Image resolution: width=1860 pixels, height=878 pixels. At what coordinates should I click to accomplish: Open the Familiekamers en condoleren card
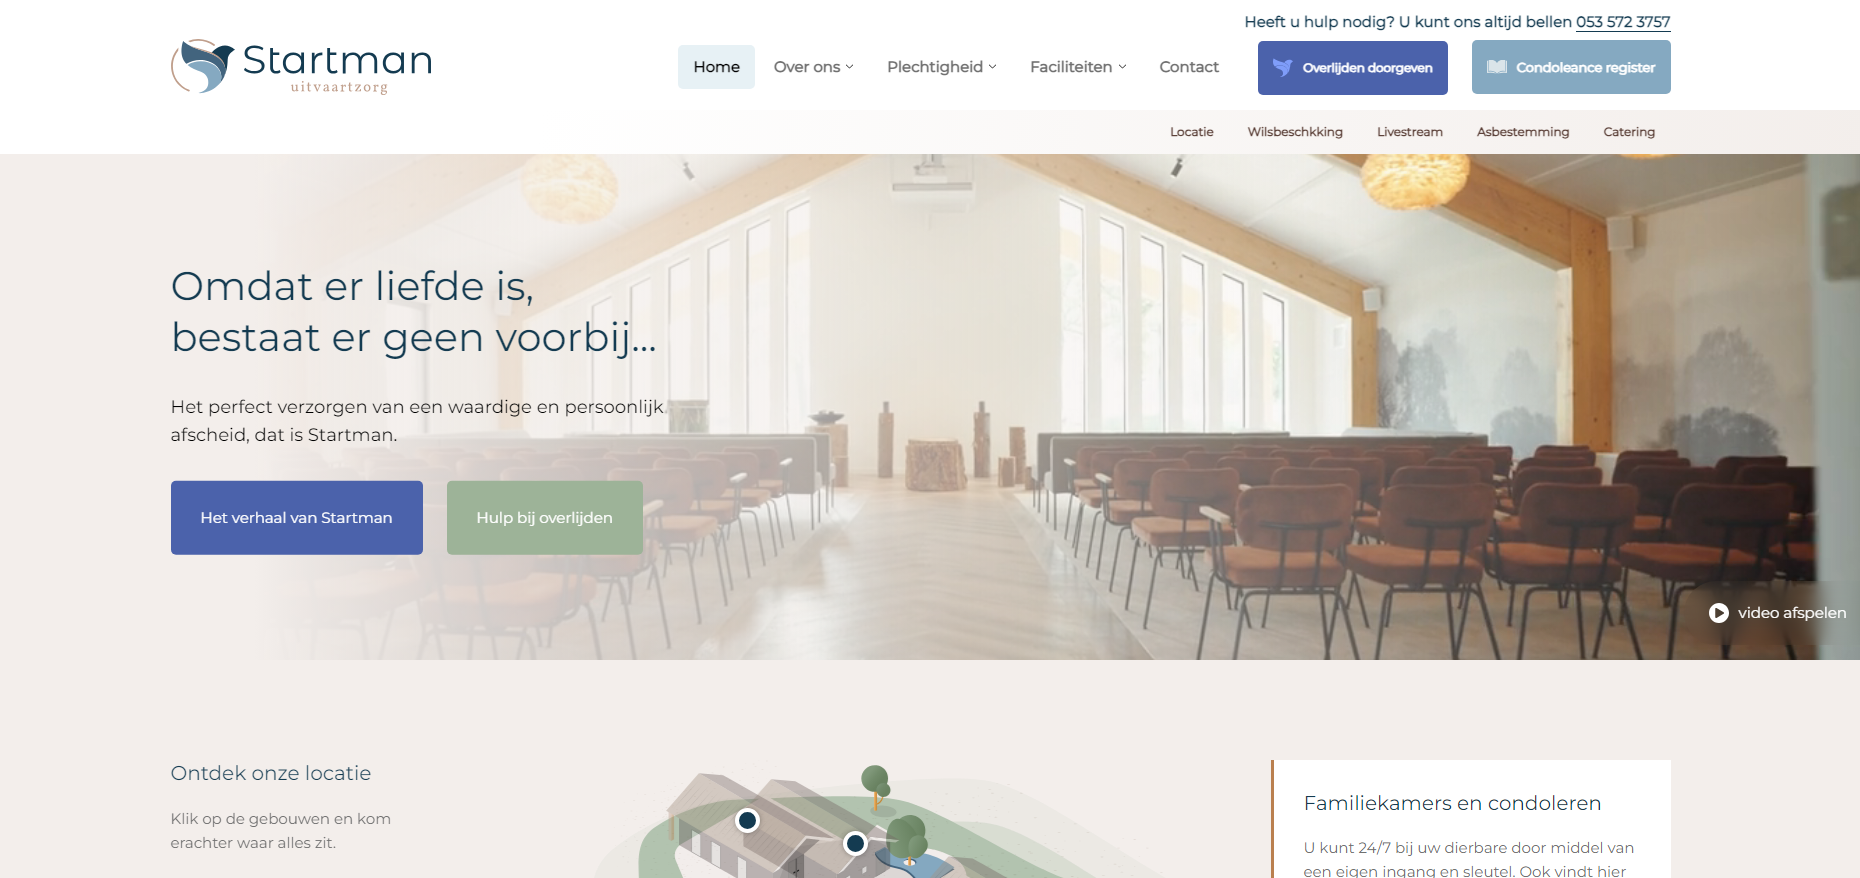click(1471, 819)
